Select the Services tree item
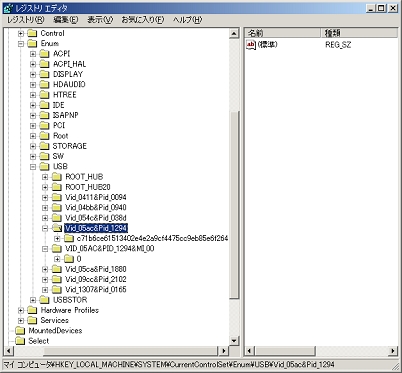The width and height of the screenshot is (402, 373). 54,321
